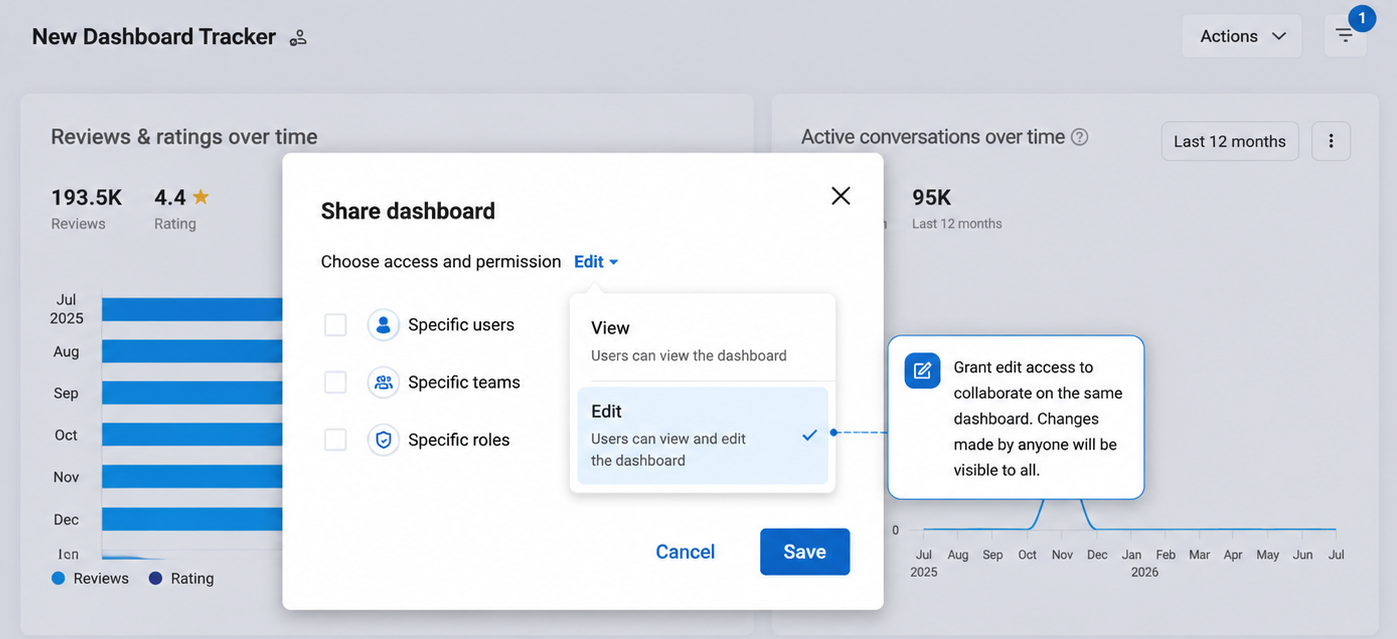This screenshot has width=1397, height=639.
Task: Click the Specific roles label
Action: [459, 440]
